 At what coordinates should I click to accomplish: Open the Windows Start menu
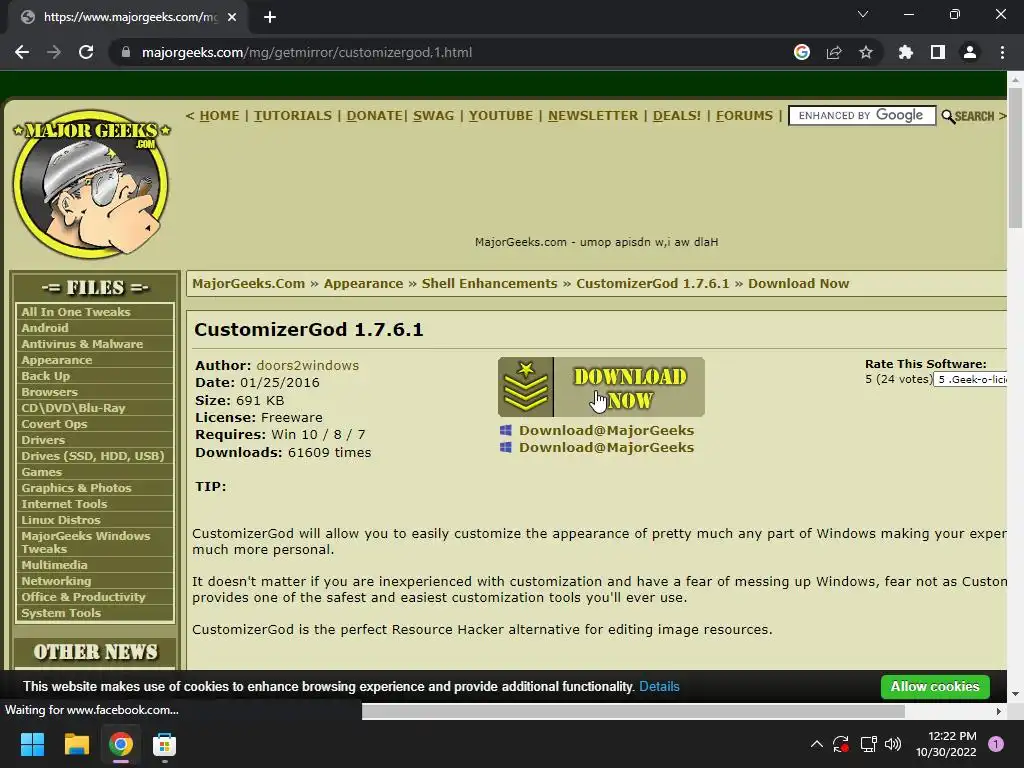32,744
